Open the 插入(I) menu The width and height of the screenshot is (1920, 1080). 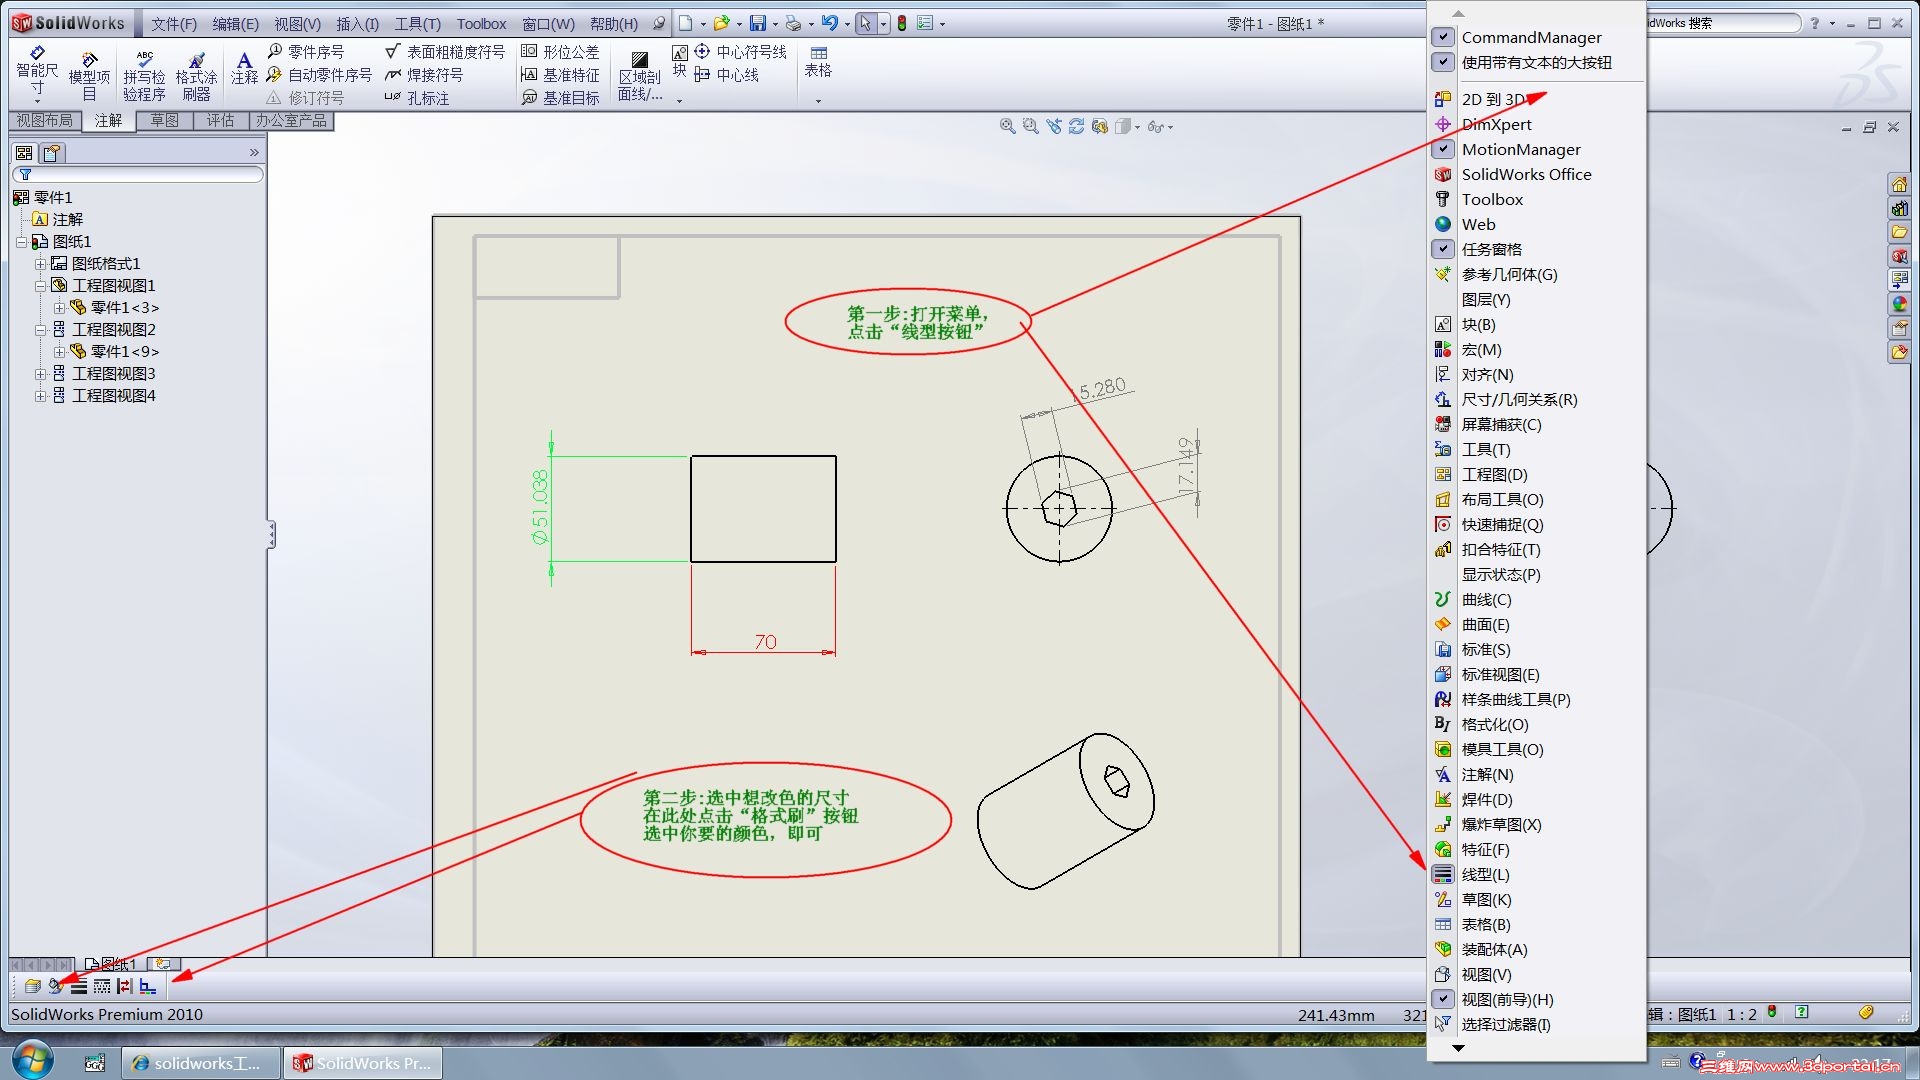pos(357,23)
